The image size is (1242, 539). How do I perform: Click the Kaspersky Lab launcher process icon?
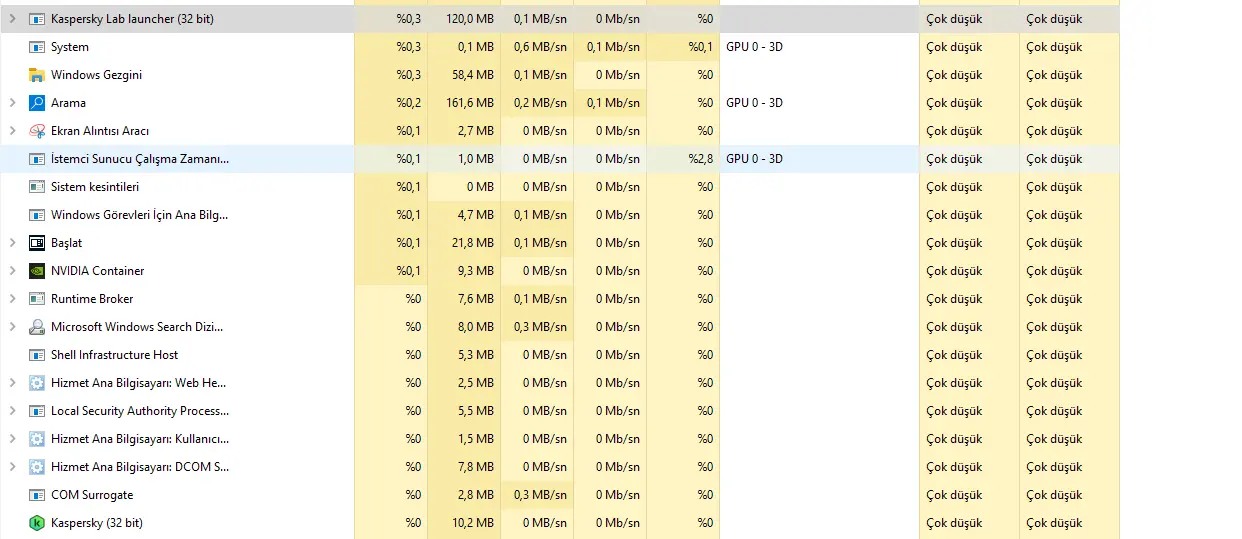tap(37, 19)
